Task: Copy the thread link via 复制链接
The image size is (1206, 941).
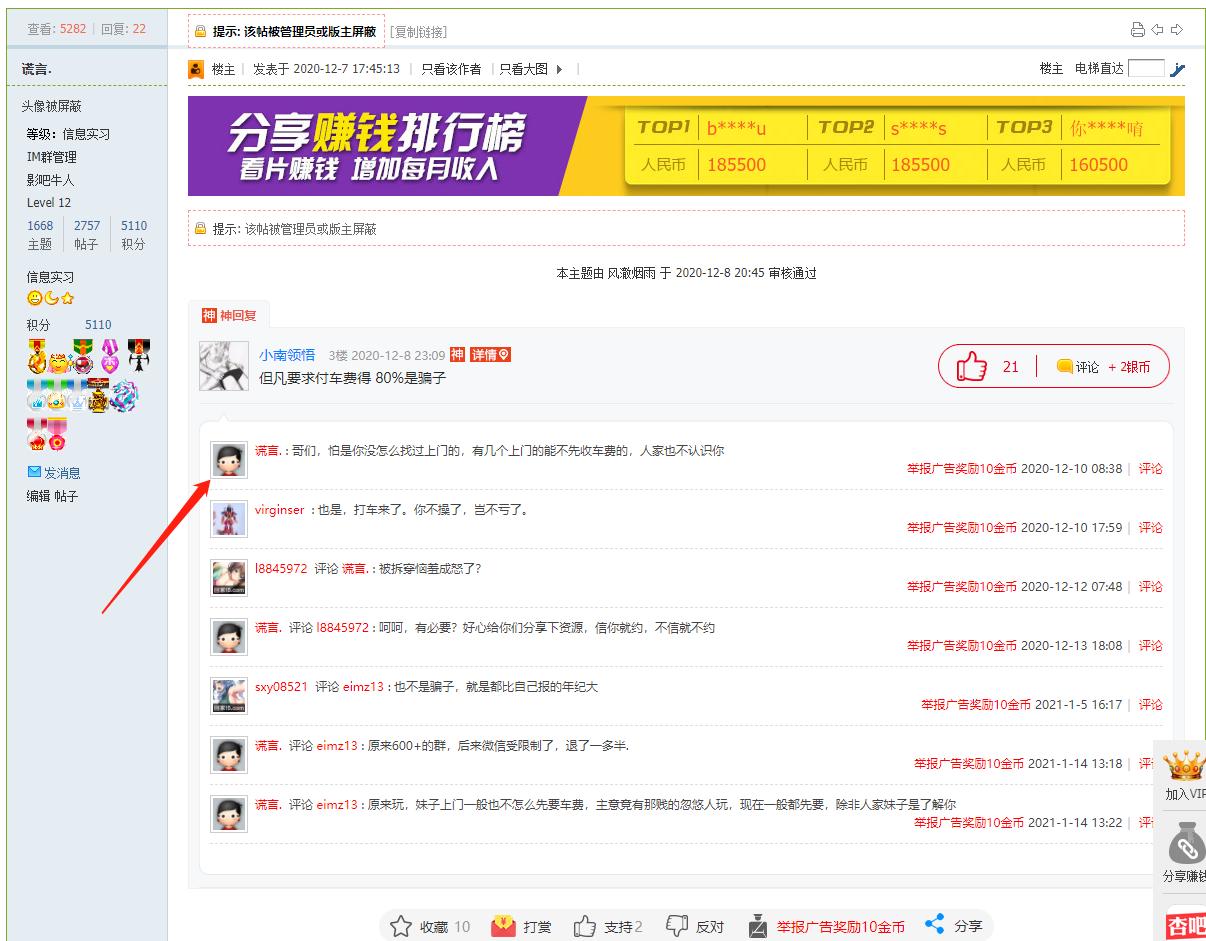Action: tap(418, 32)
